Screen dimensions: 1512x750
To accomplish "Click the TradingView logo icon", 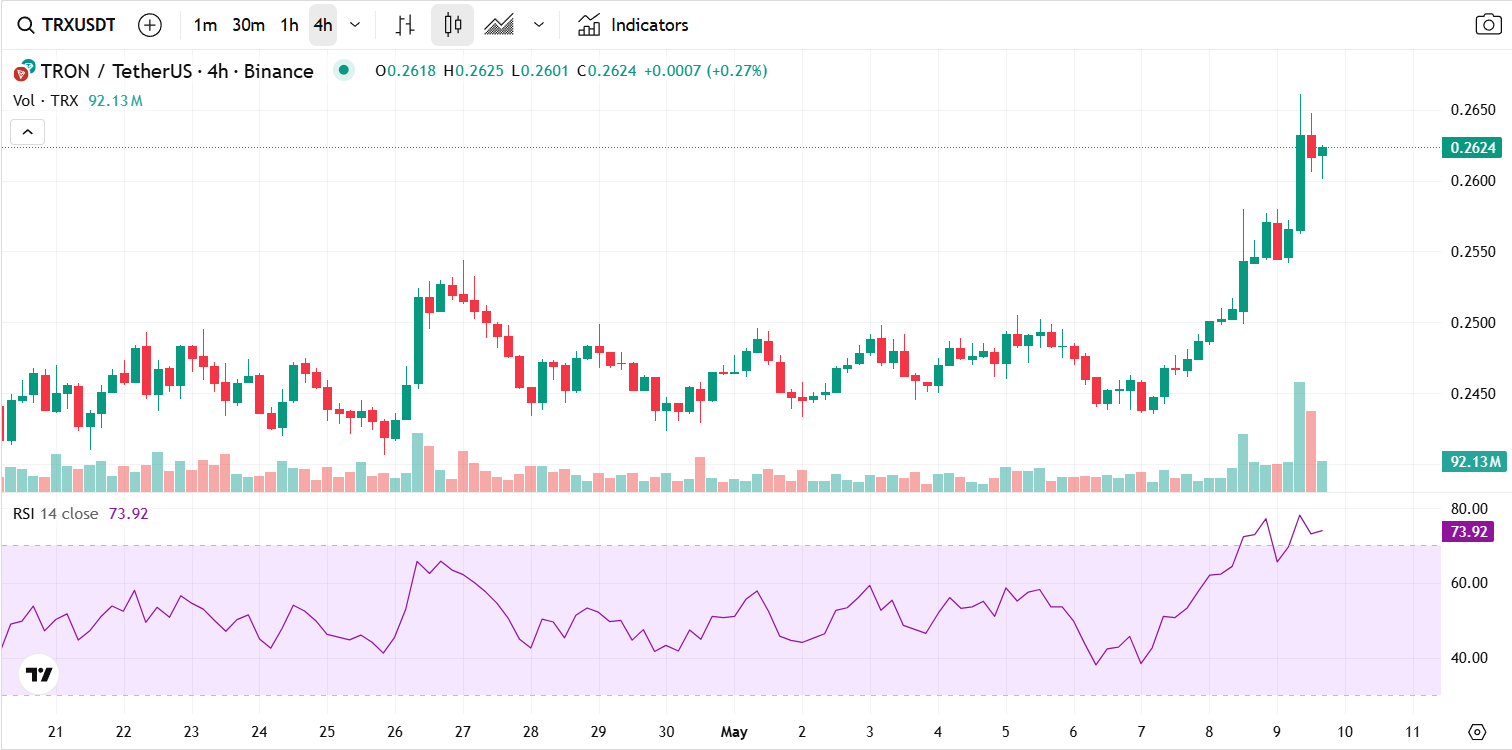I will (39, 674).
